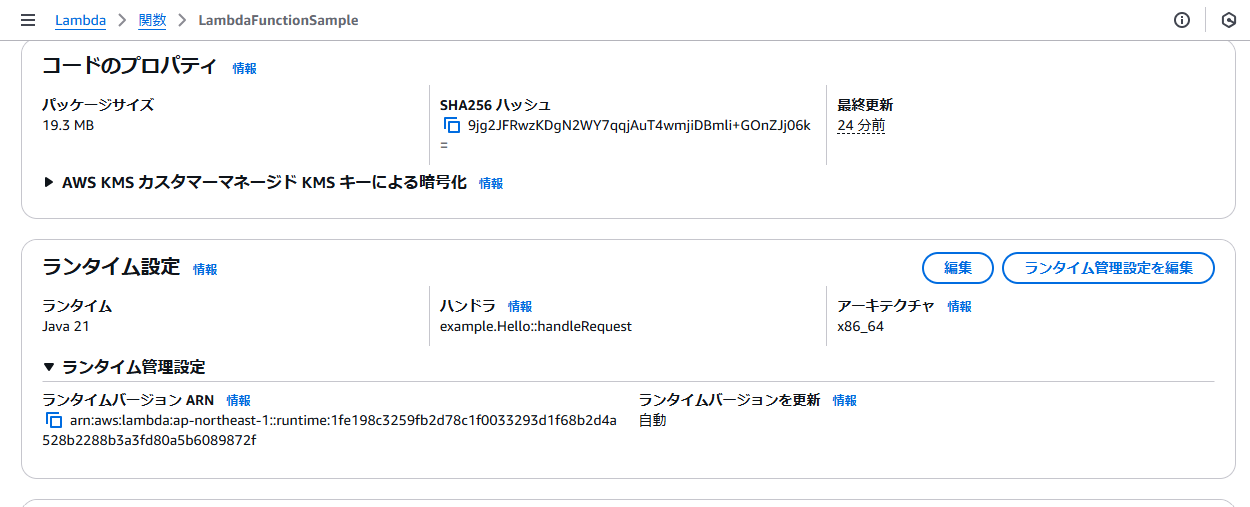The image size is (1250, 507).
Task: Open 情報 link next to アーキテクチャ
Action: pos(960,307)
